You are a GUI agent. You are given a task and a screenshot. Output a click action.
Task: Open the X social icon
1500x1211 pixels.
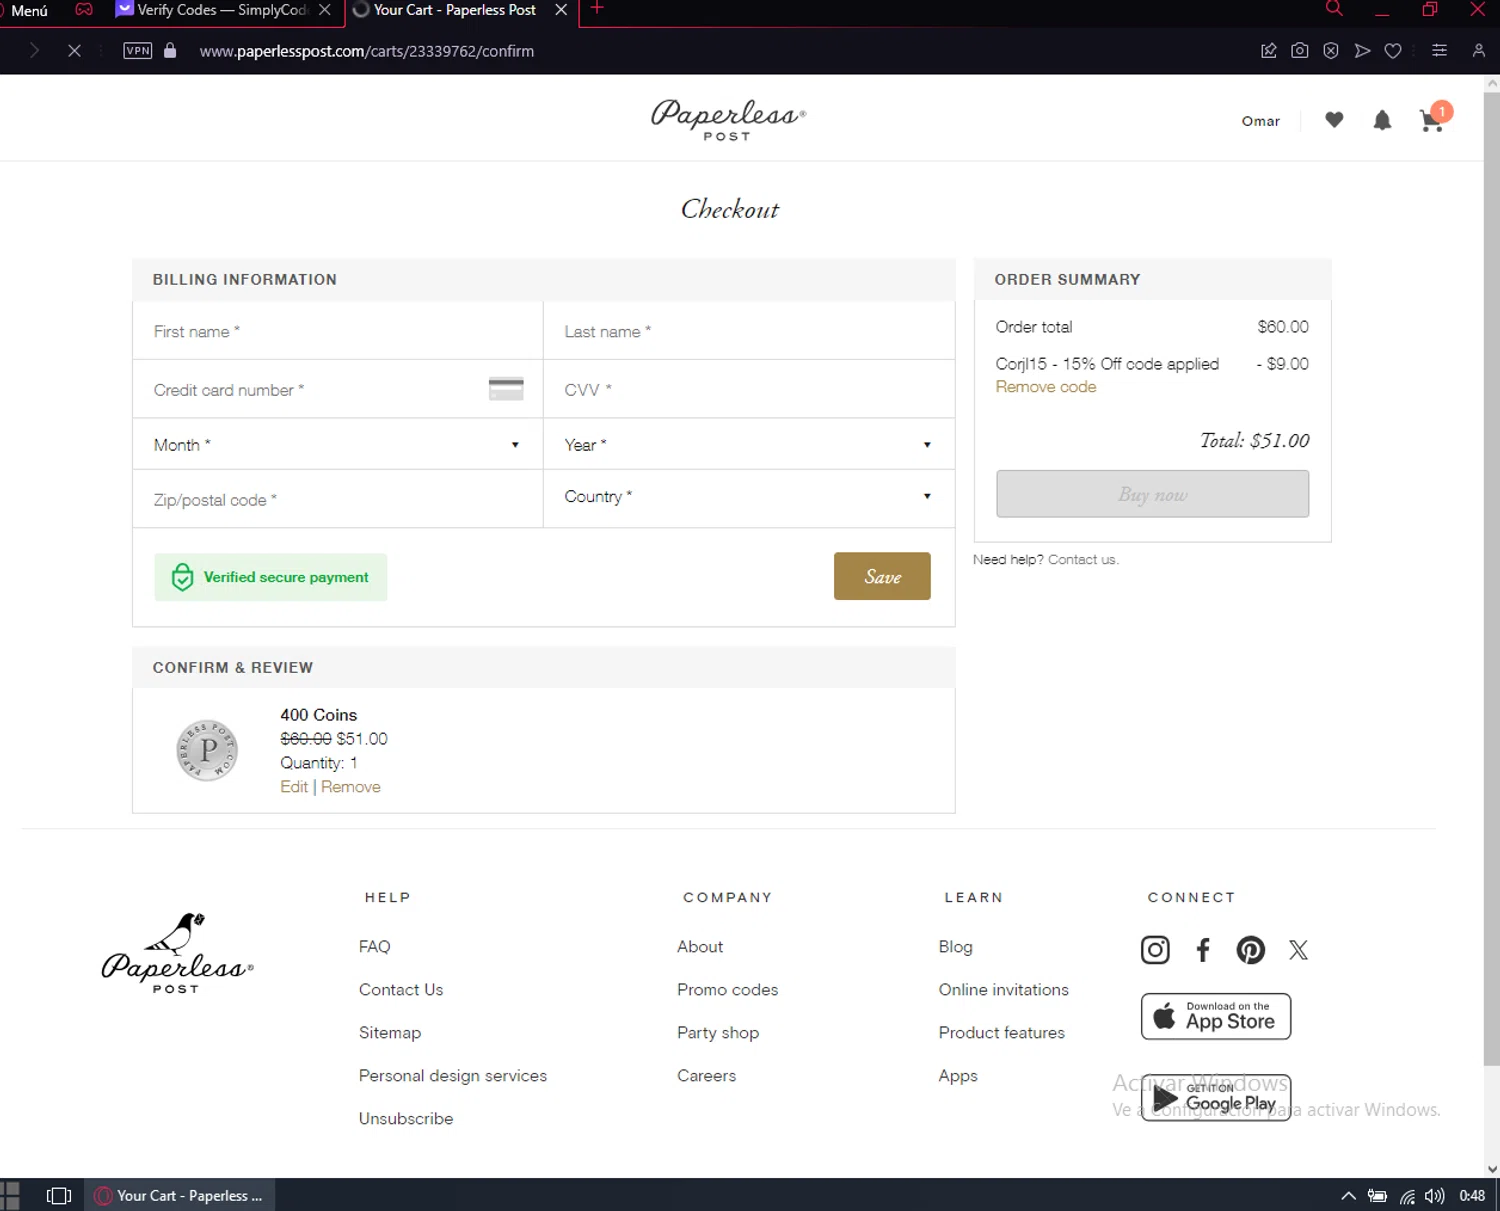coord(1298,950)
